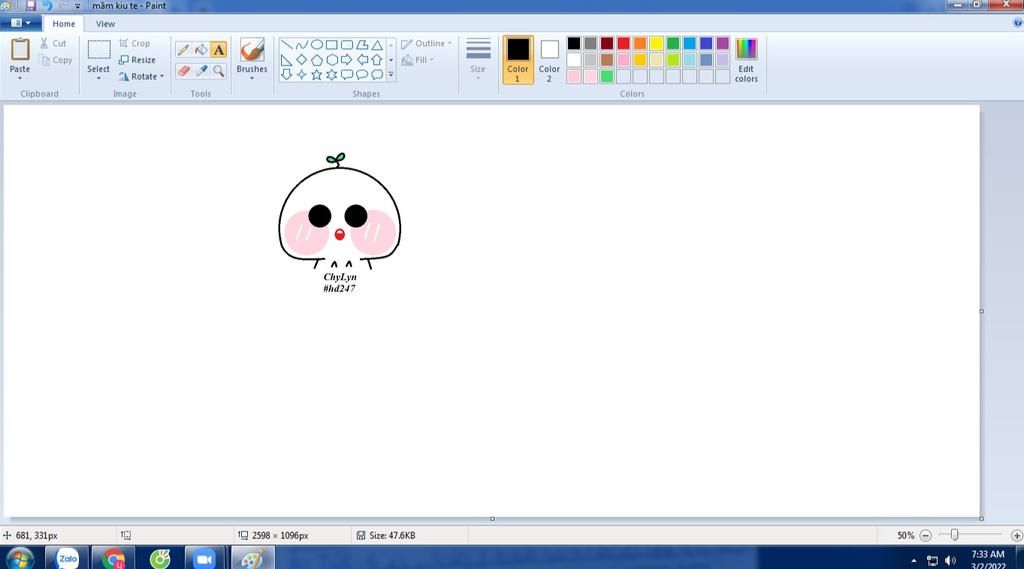Click the zoom slider handle
The width and height of the screenshot is (1024, 569).
point(954,535)
